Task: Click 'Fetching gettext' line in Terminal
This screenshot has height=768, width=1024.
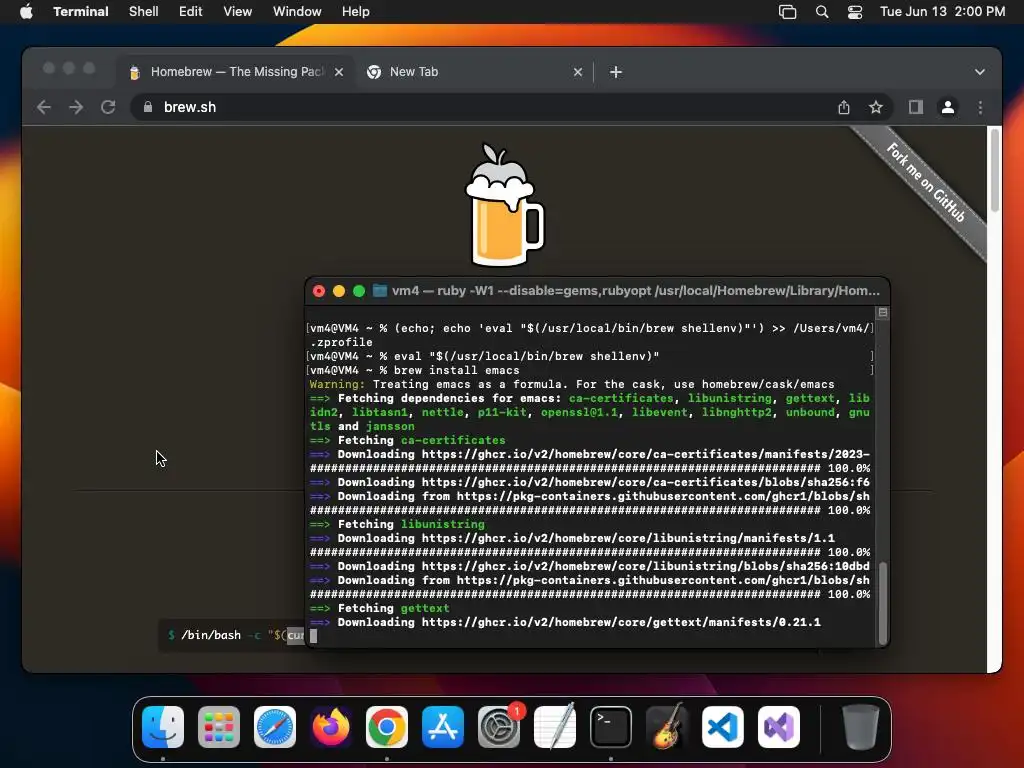Action: [x=379, y=608]
